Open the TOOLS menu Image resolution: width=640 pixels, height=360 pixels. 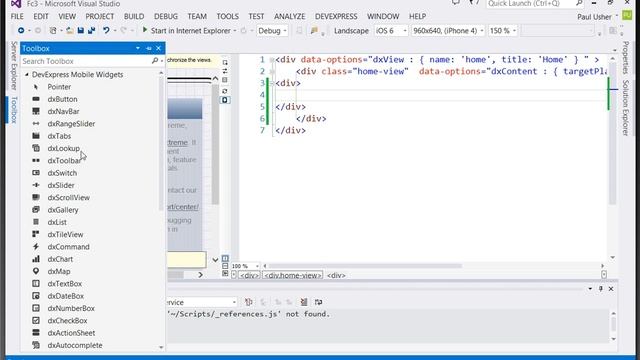227,16
